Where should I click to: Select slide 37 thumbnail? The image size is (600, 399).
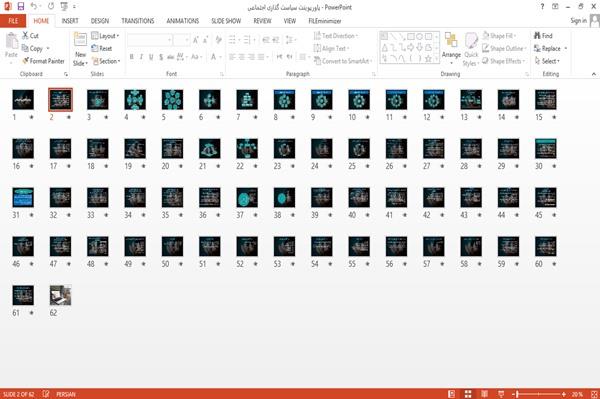pyautogui.click(x=247, y=197)
